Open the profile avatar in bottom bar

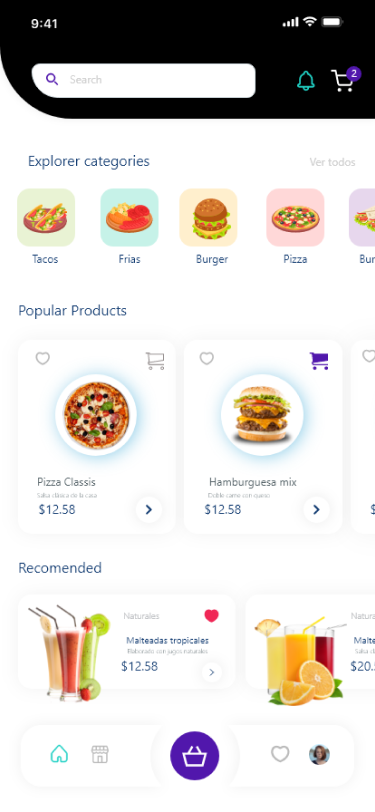[319, 755]
